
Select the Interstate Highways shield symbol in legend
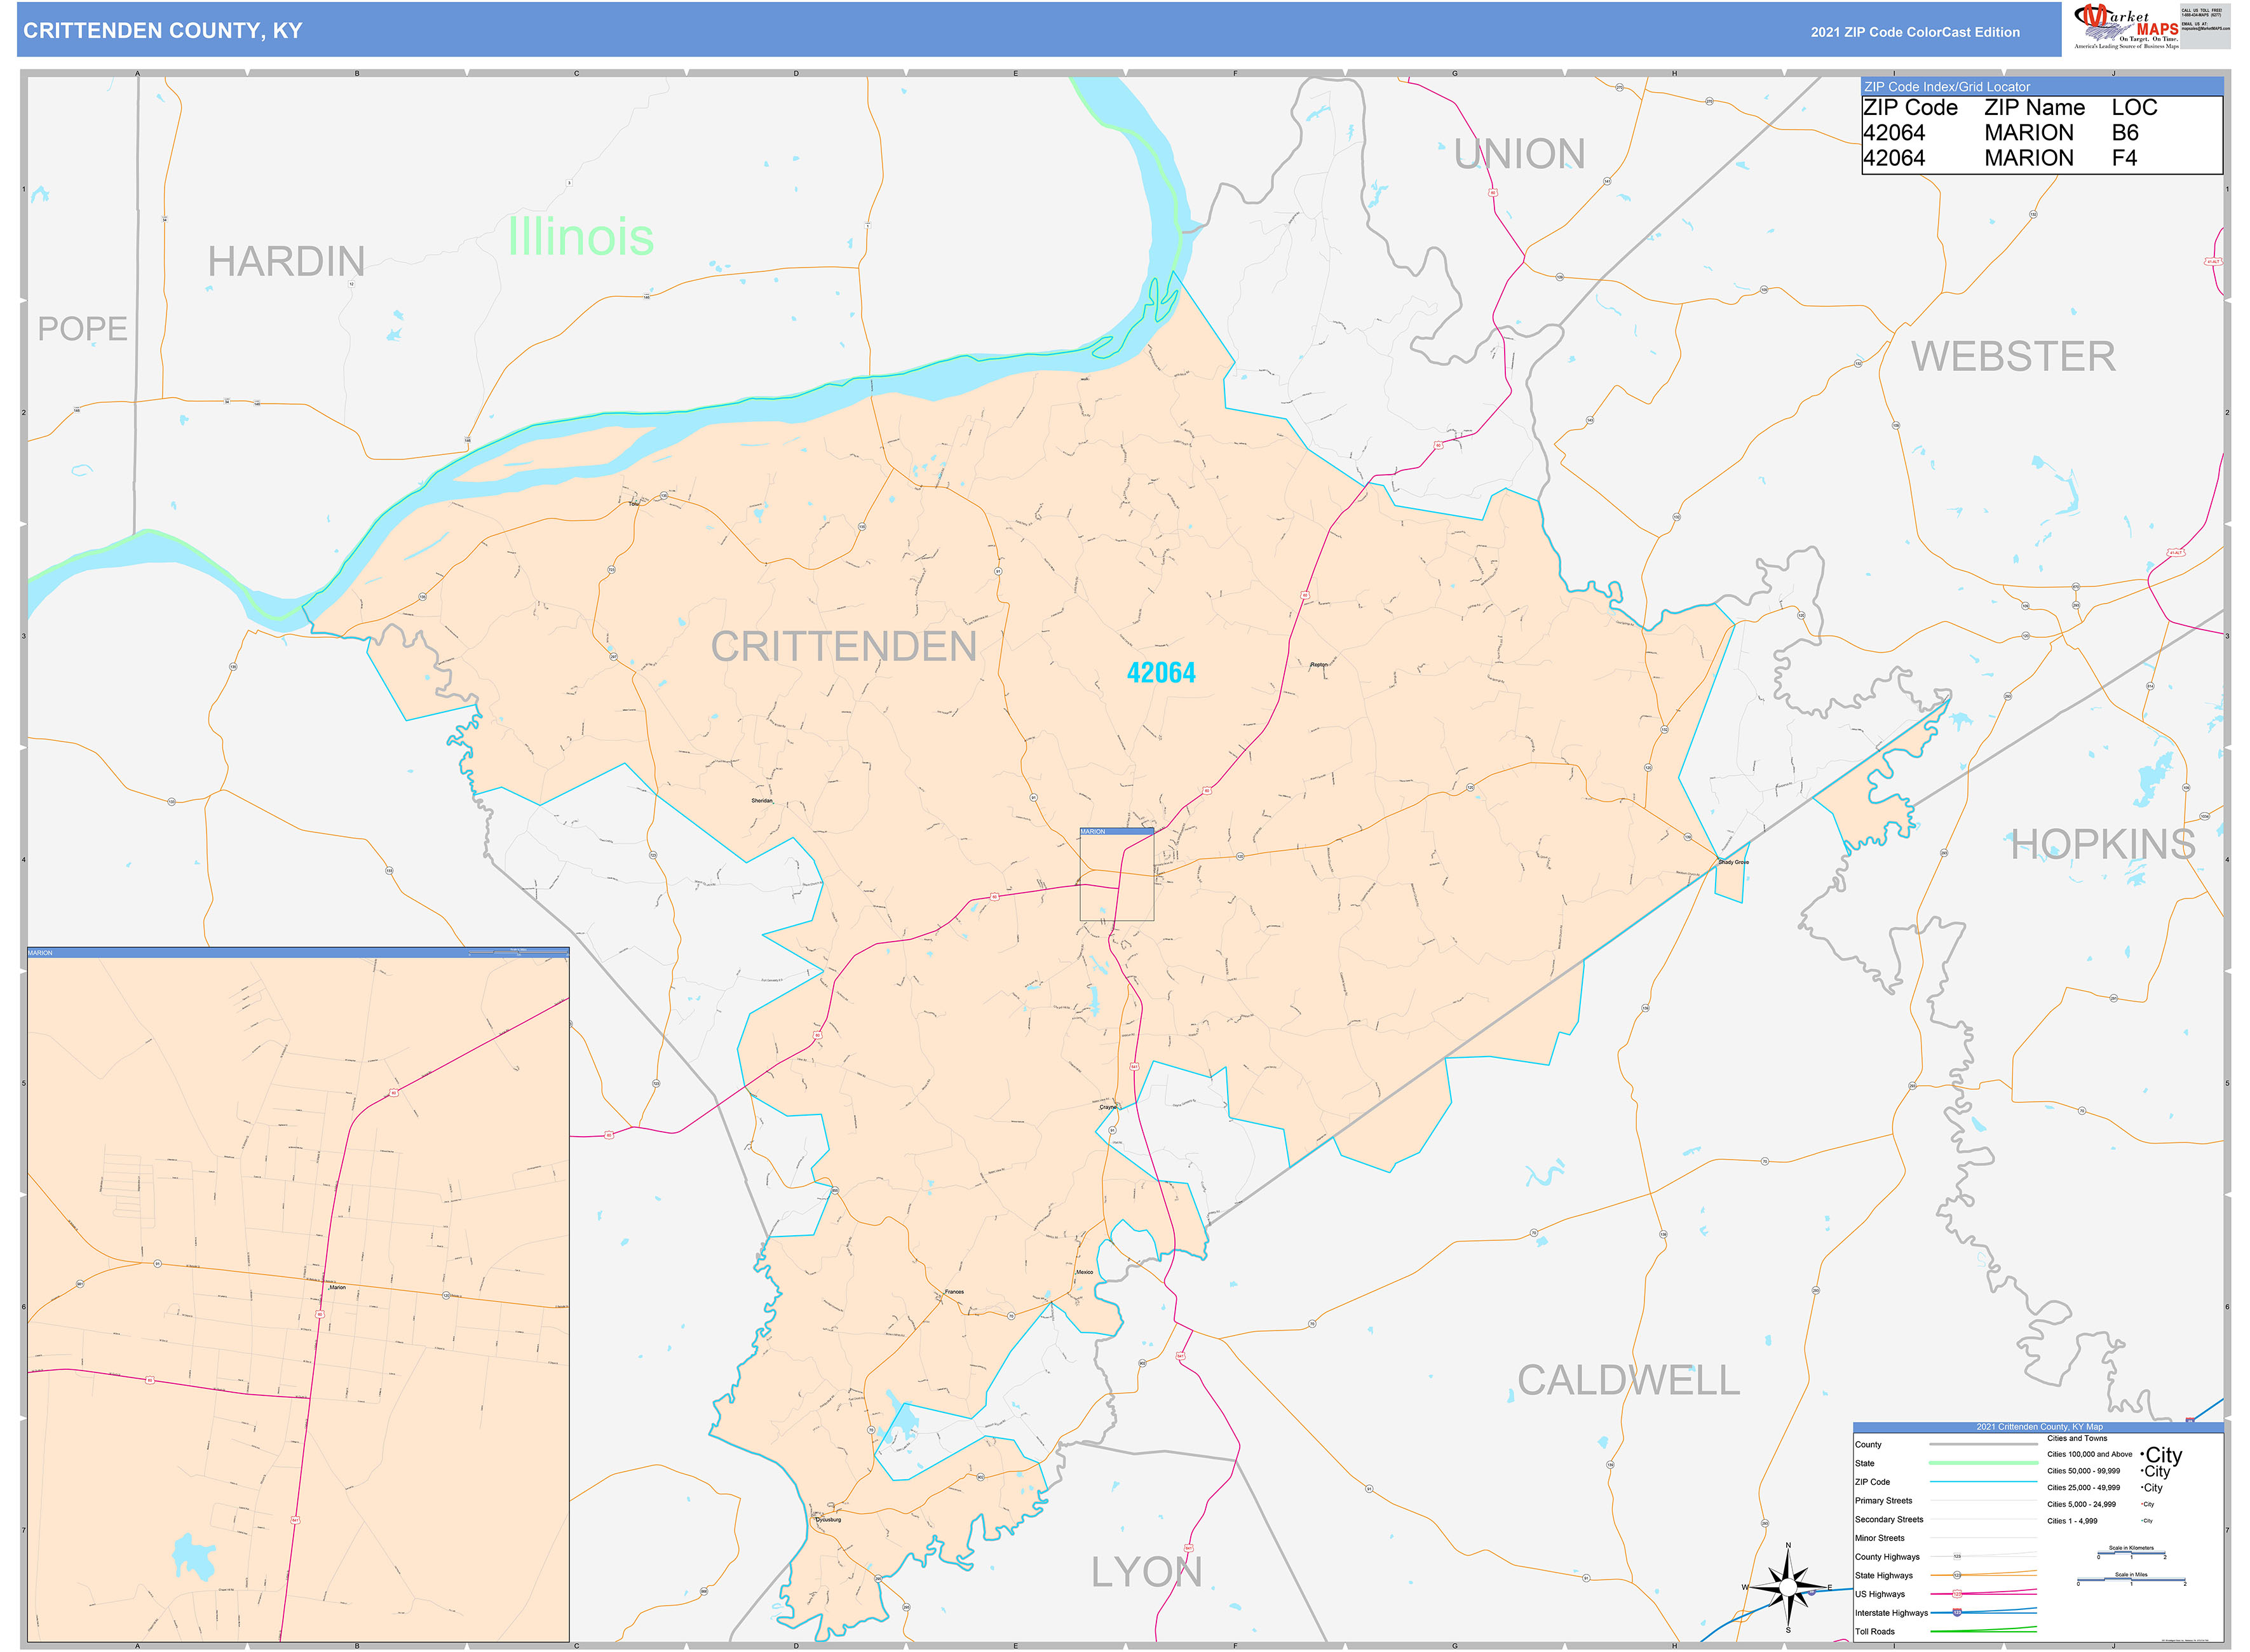point(1957,1613)
